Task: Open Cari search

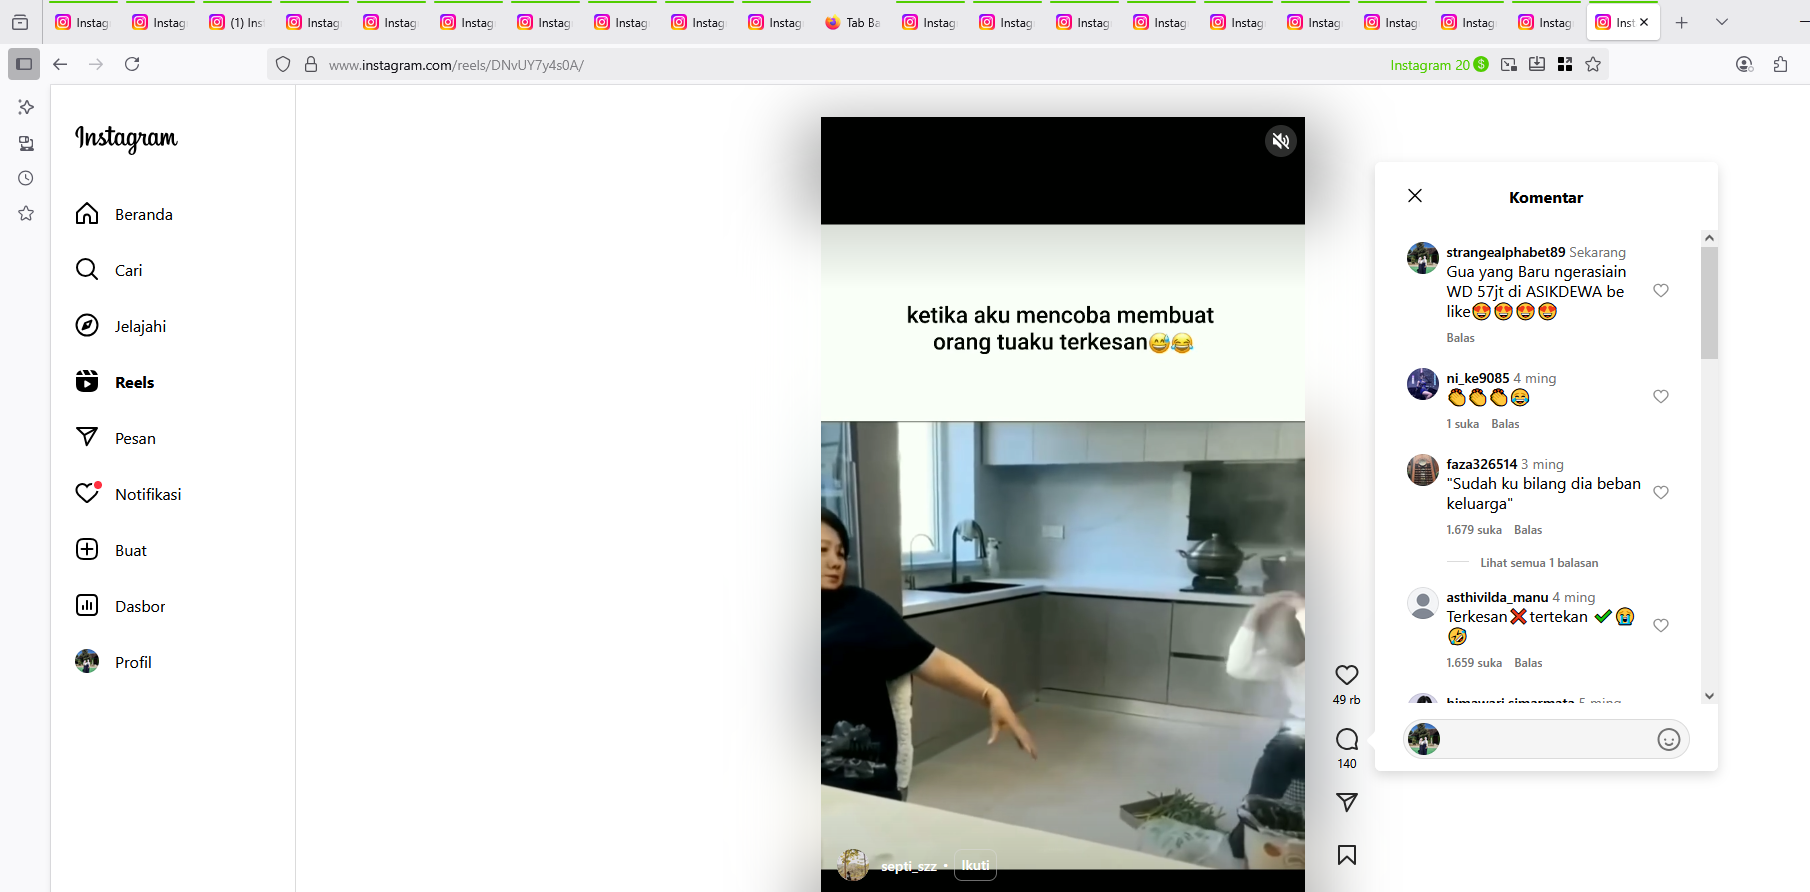Action: [x=109, y=270]
